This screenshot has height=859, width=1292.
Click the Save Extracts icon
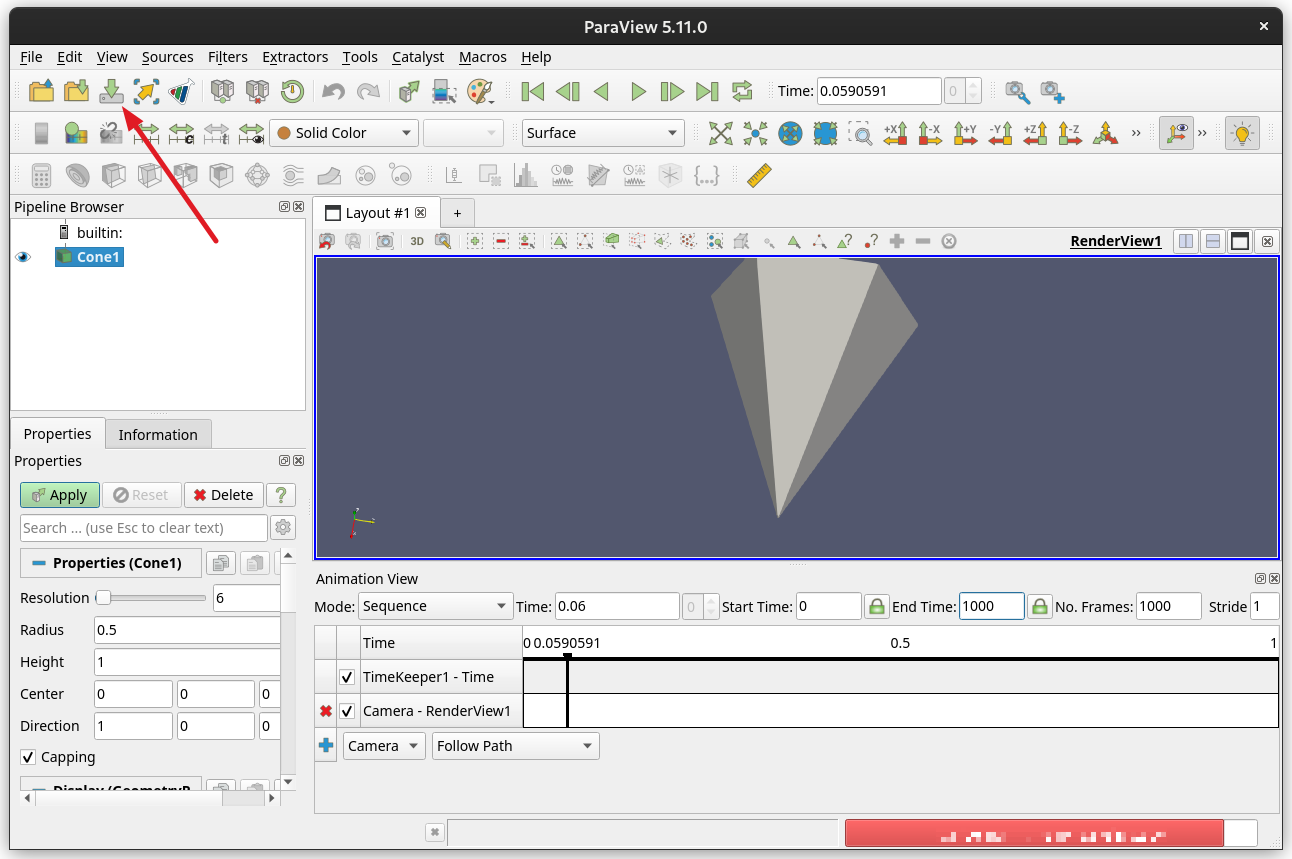pyautogui.click(x=146, y=92)
